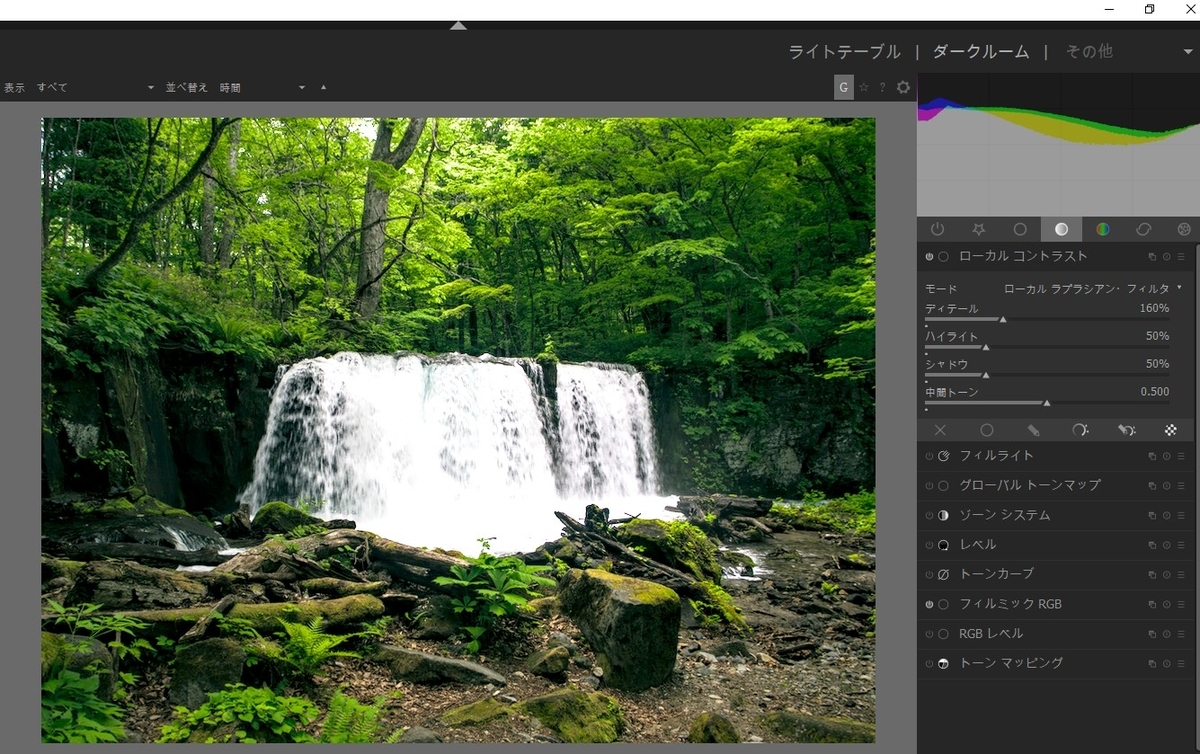
Task: Open dropdown arrow next to その他
Action: pos(1187,53)
